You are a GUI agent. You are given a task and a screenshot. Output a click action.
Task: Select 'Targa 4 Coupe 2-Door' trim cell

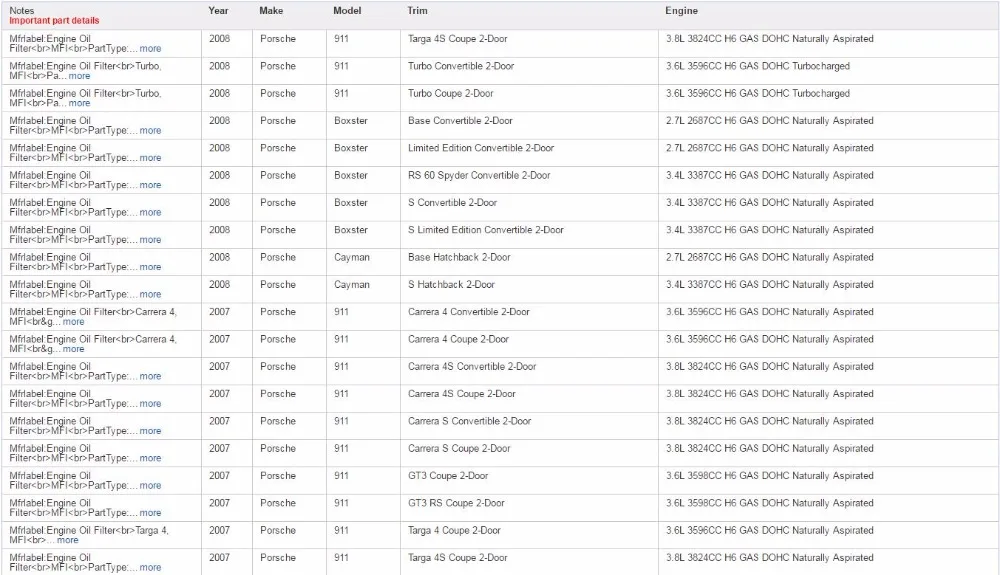coord(454,531)
